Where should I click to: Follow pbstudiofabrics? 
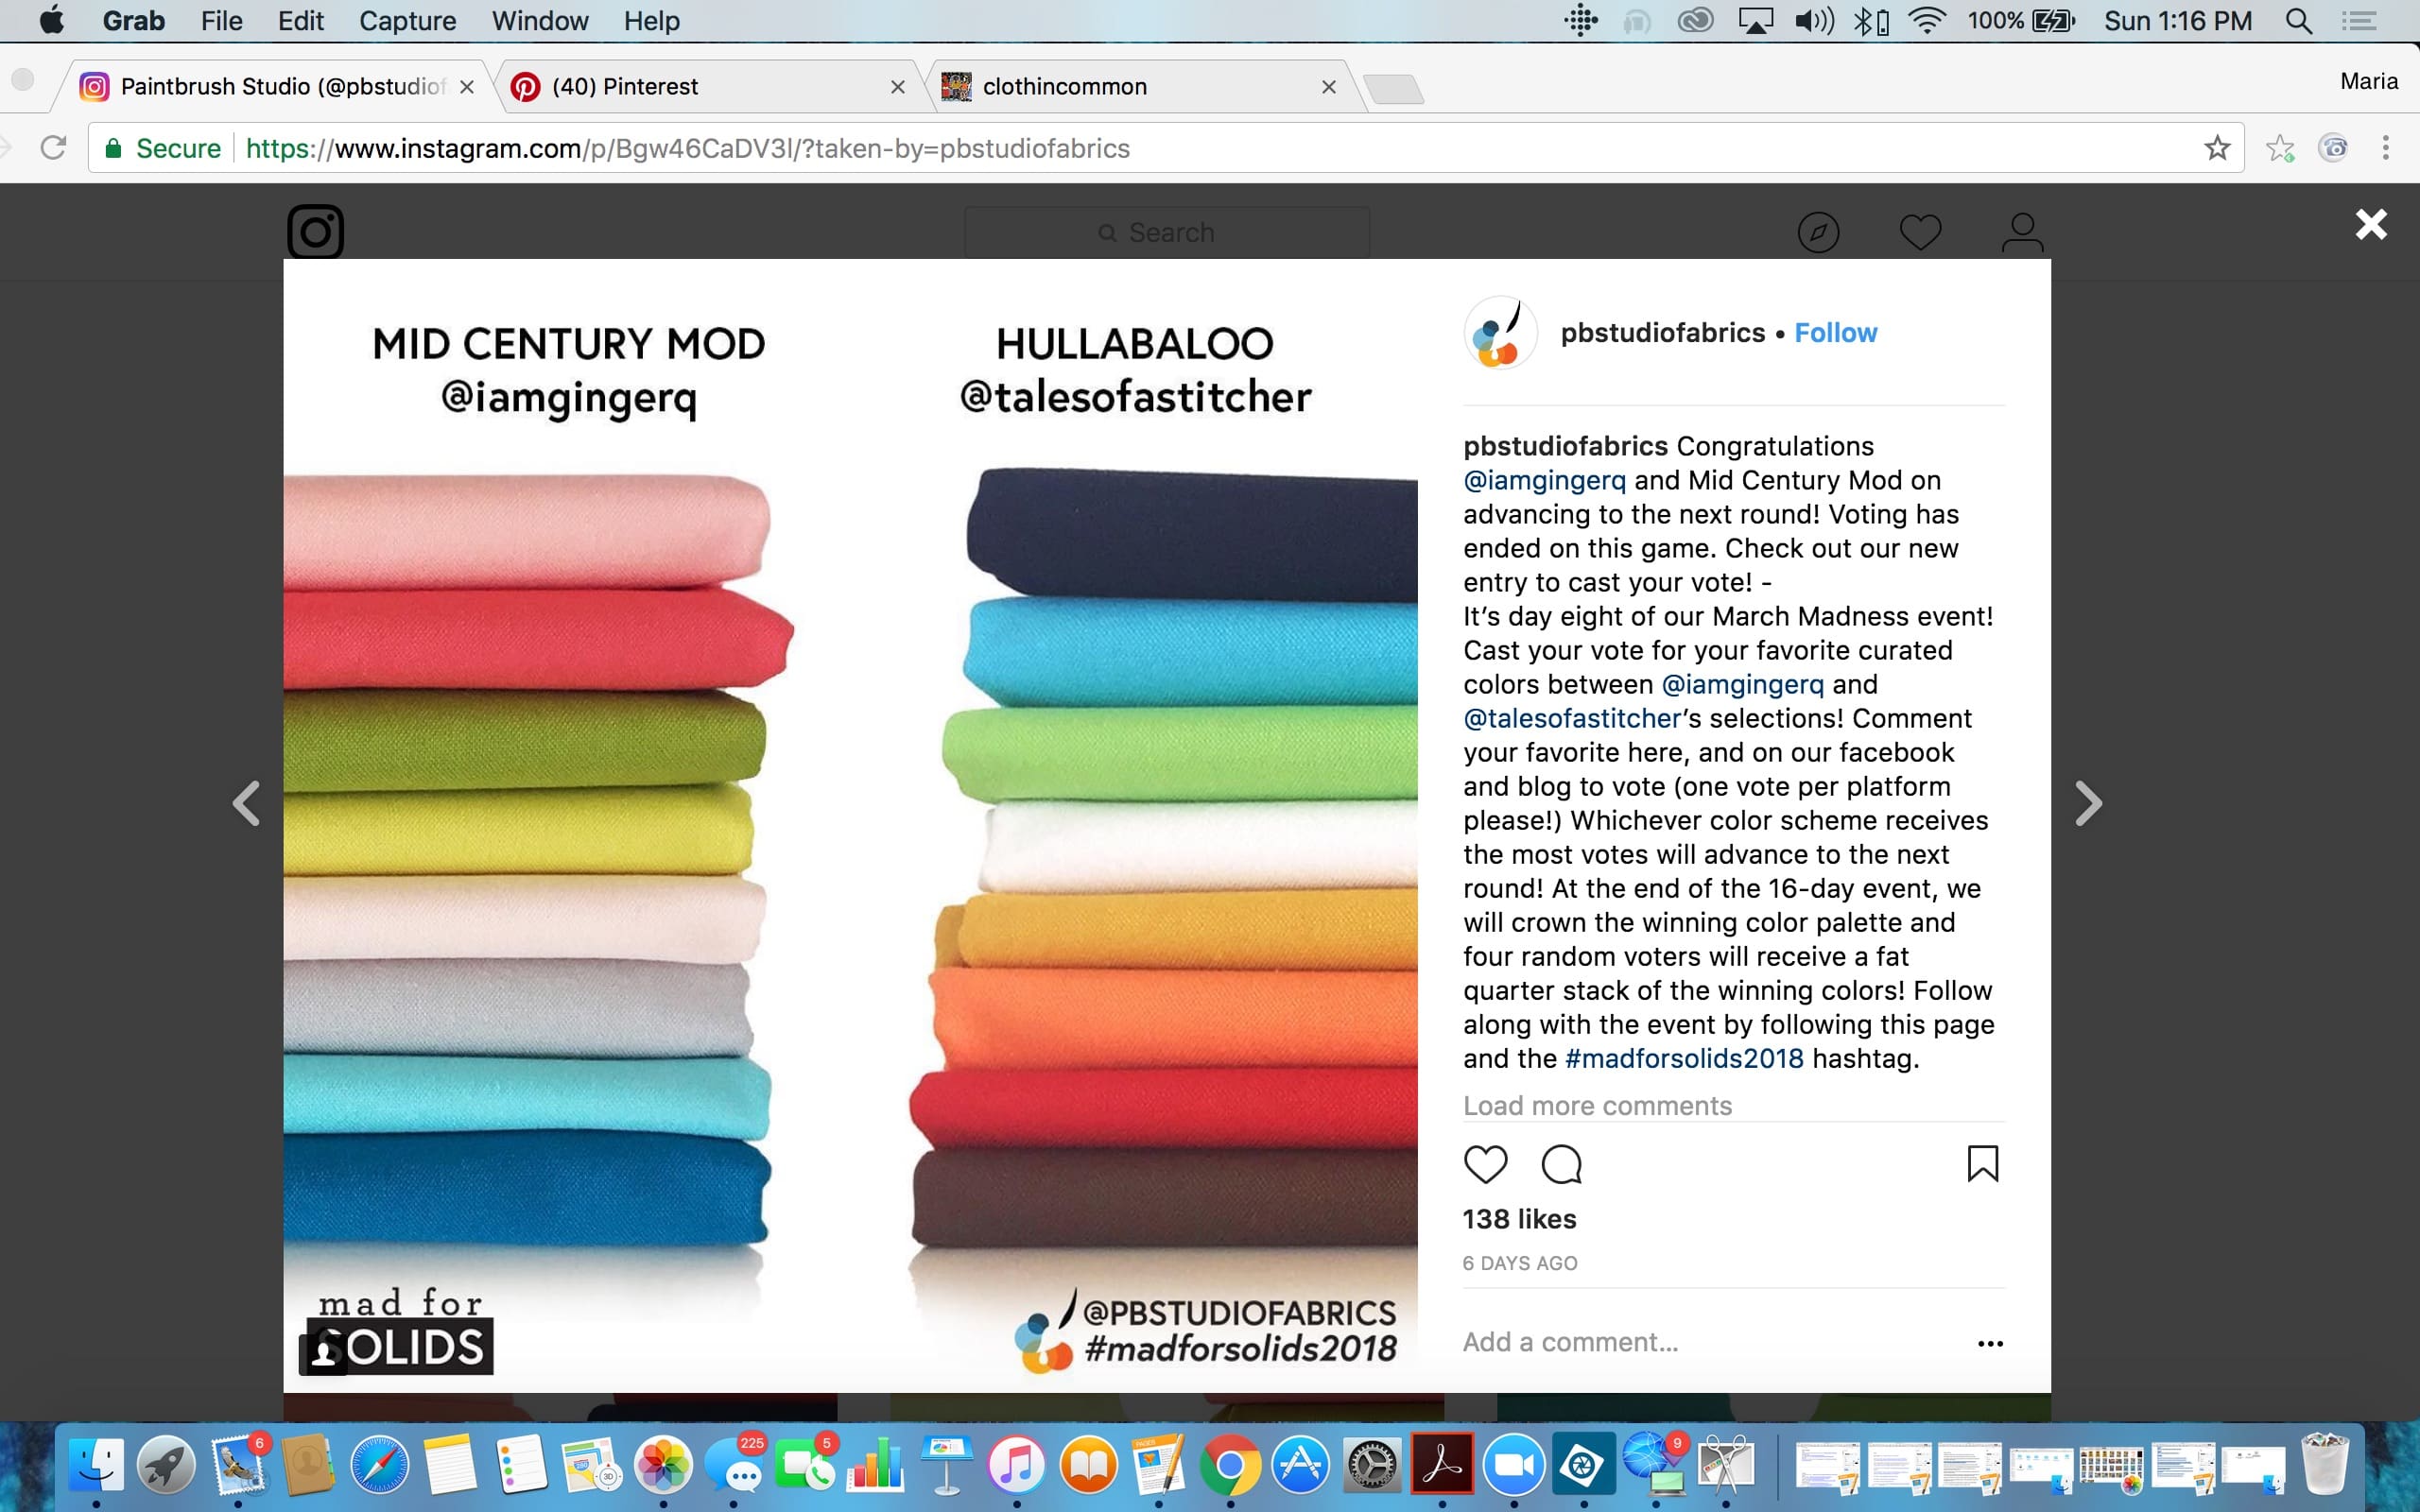(x=1835, y=333)
